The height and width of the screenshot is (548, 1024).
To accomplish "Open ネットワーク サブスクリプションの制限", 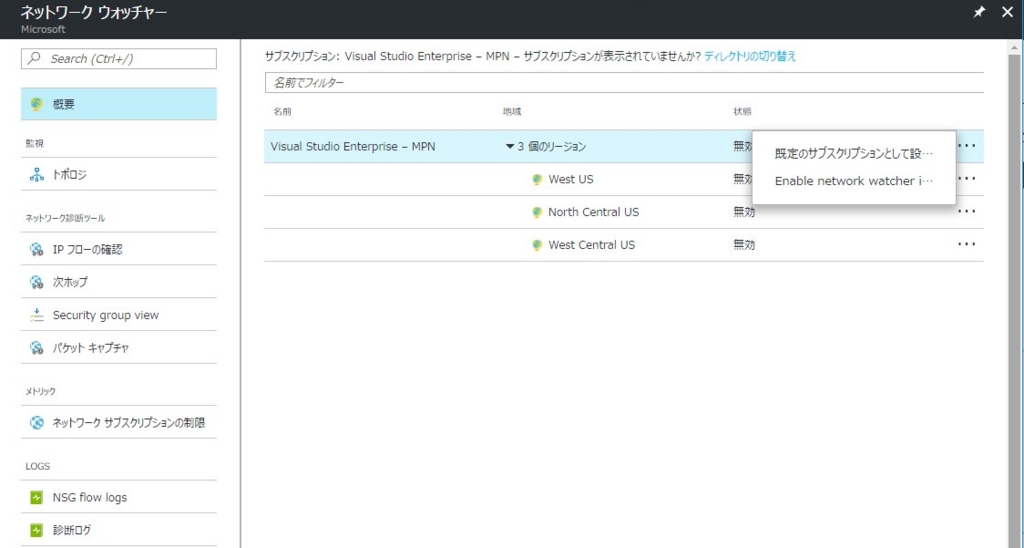I will coord(119,423).
